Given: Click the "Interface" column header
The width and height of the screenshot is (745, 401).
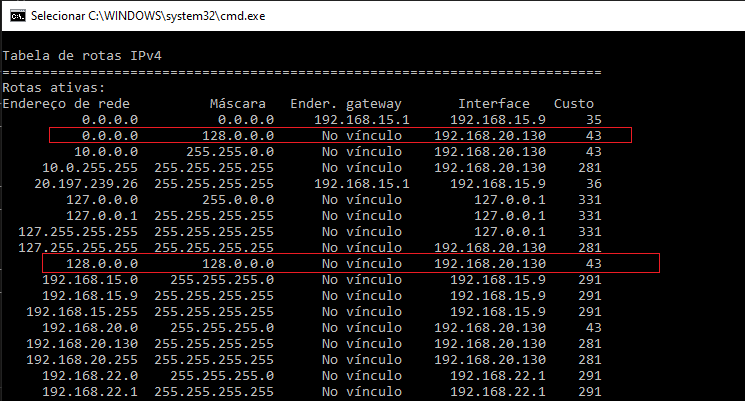Looking at the screenshot, I should click(494, 103).
